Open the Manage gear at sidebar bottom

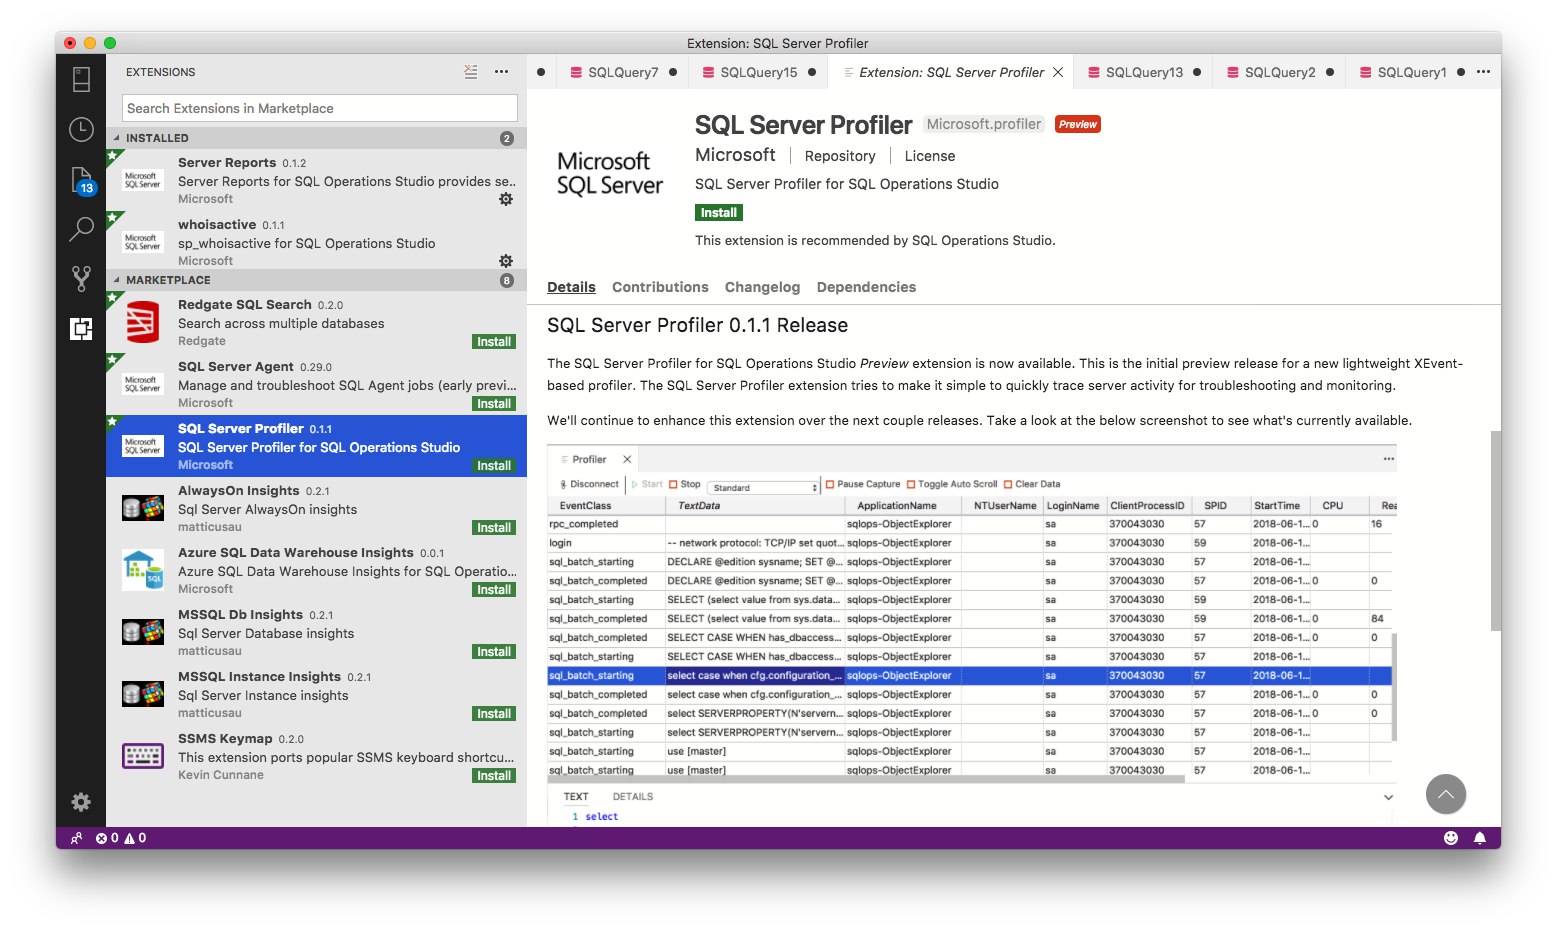pyautogui.click(x=81, y=802)
